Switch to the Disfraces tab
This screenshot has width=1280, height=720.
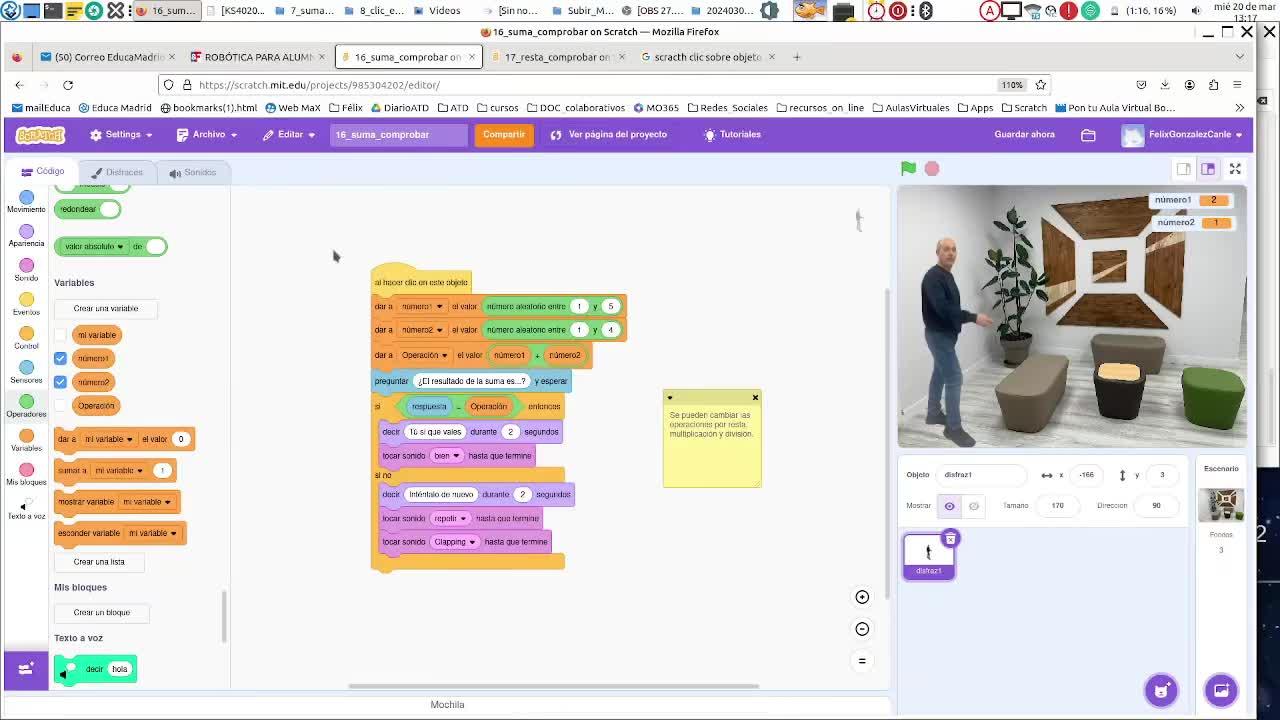click(116, 172)
